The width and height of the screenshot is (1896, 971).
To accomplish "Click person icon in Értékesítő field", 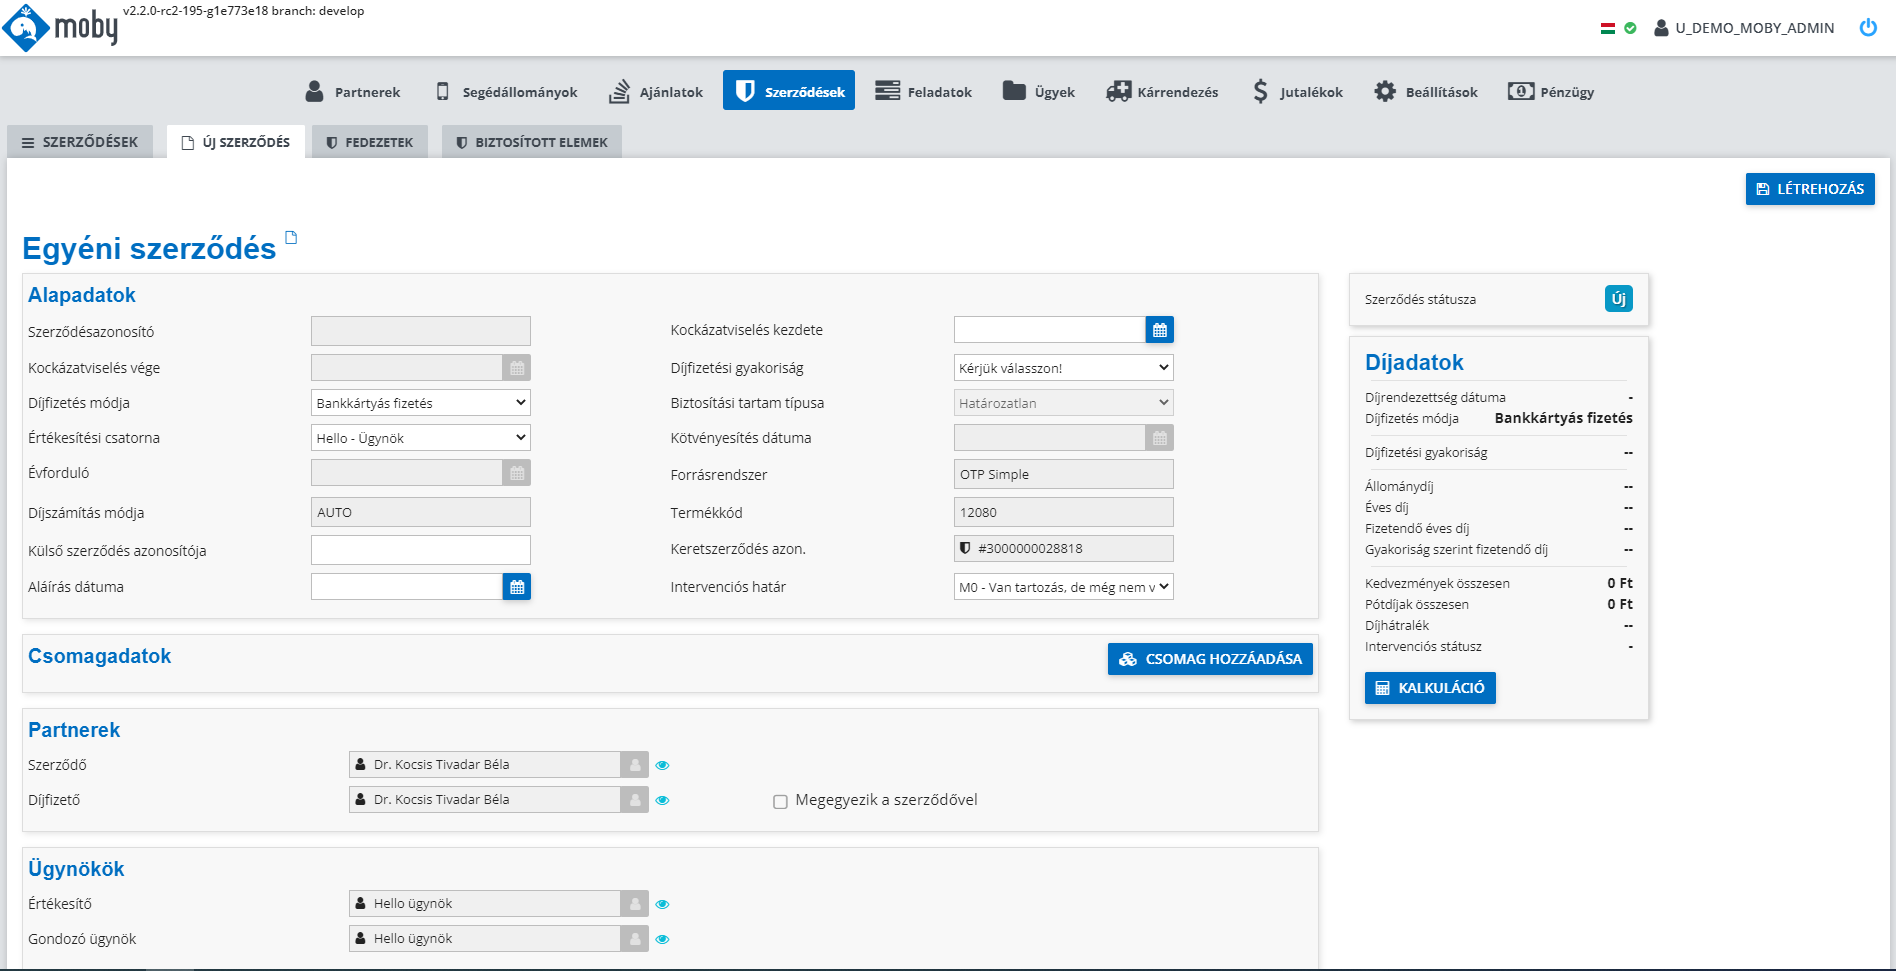I will [634, 904].
